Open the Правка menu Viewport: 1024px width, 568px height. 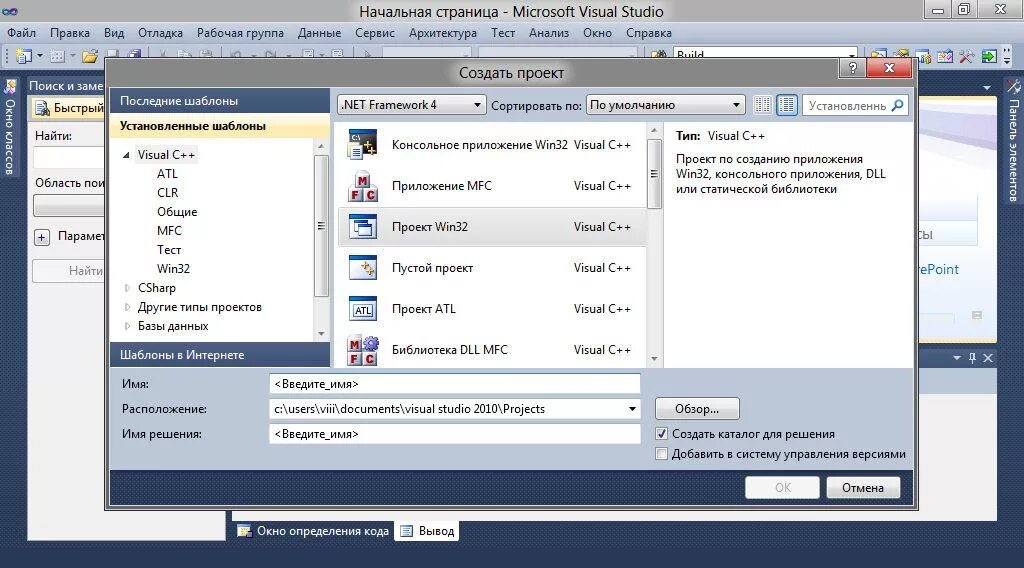coord(70,33)
